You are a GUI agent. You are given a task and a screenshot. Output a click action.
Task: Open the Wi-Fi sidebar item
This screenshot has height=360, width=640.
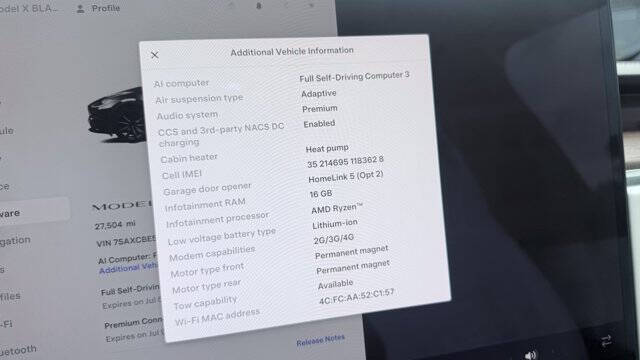pyautogui.click(x=6, y=324)
